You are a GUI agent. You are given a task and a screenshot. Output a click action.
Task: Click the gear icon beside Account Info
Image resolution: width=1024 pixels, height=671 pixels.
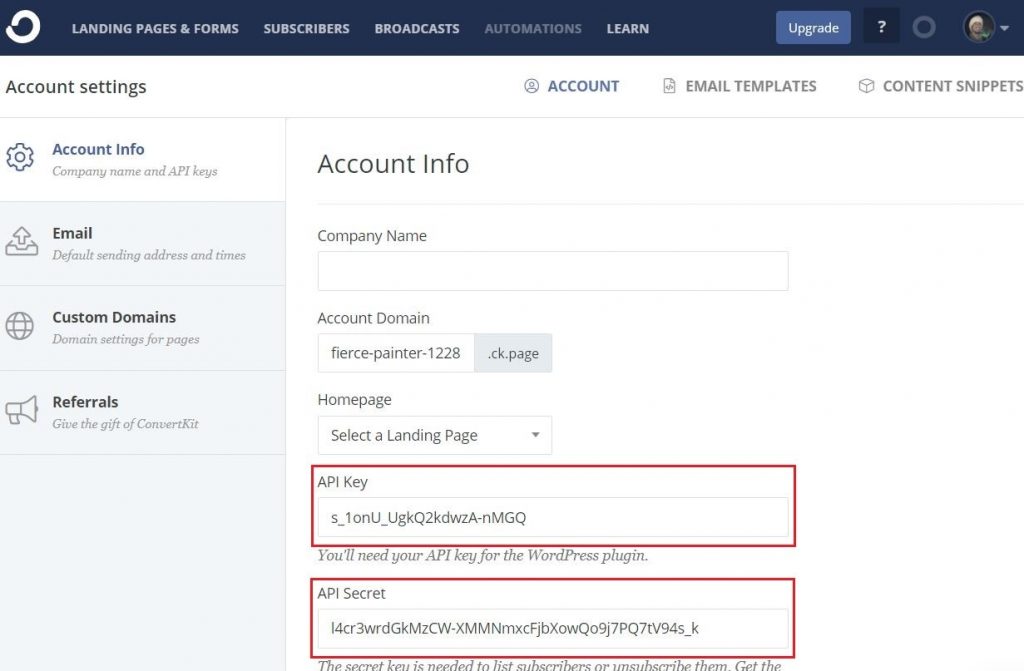pos(20,157)
